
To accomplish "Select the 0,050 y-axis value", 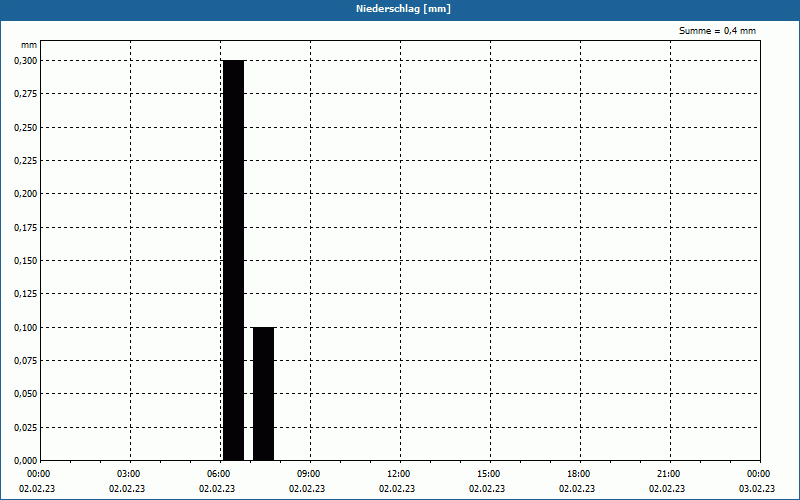I will pyautogui.click(x=25, y=394).
